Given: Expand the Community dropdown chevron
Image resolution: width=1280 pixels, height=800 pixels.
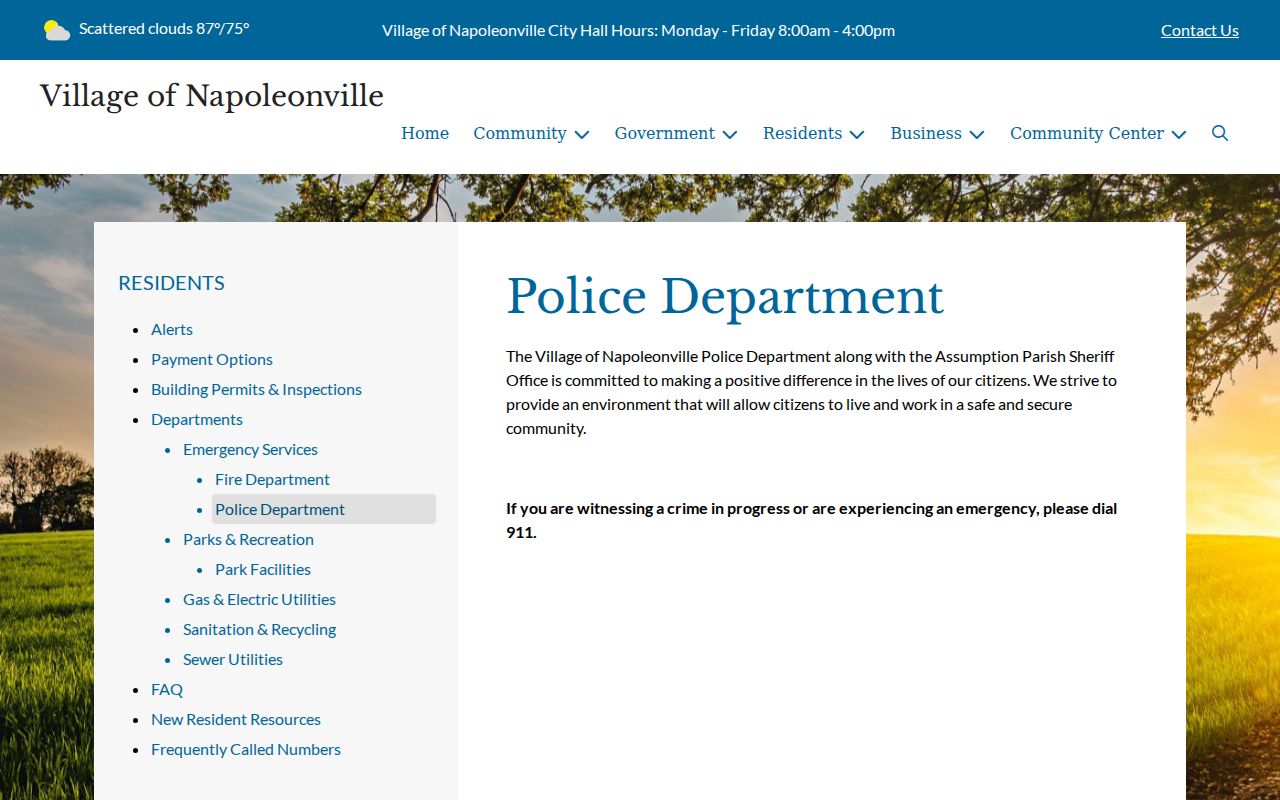Looking at the screenshot, I should pos(582,134).
